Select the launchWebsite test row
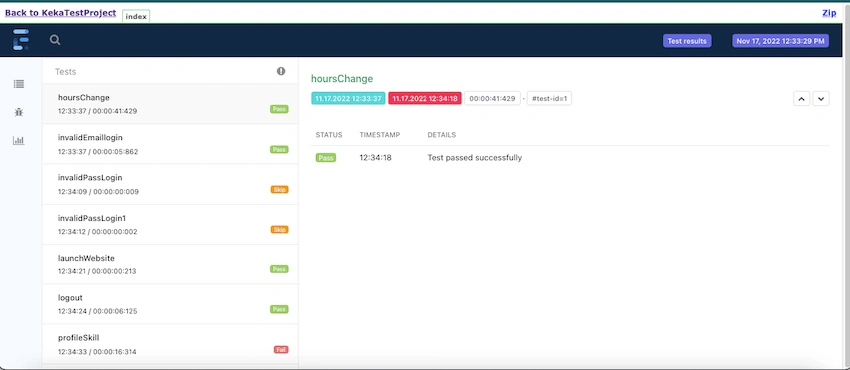 170,264
